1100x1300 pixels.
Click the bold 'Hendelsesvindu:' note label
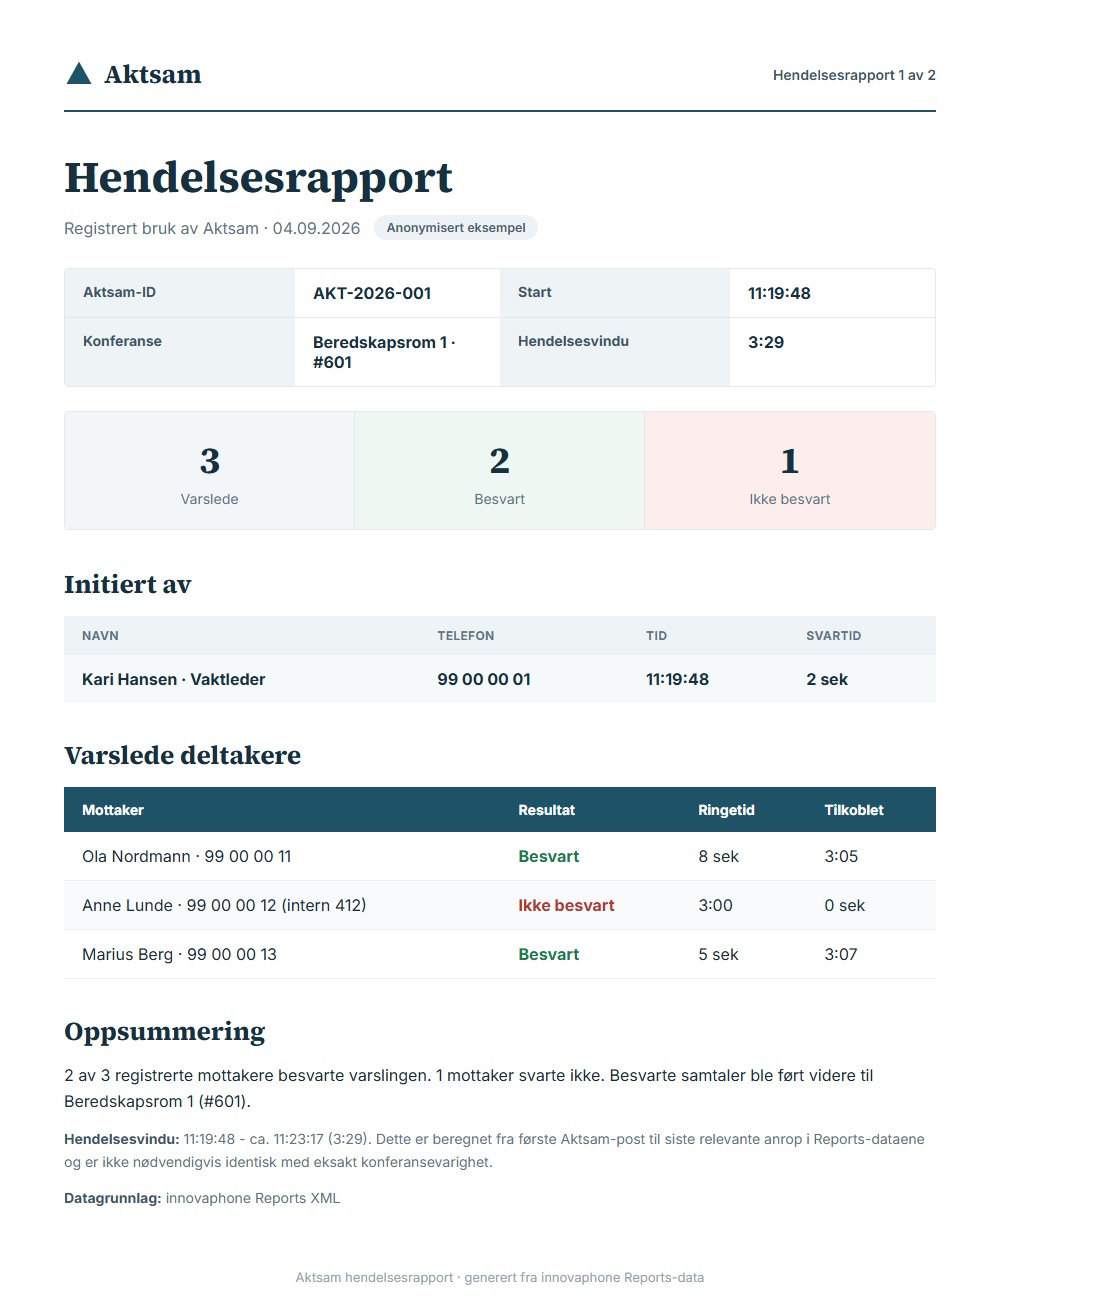(x=122, y=1139)
